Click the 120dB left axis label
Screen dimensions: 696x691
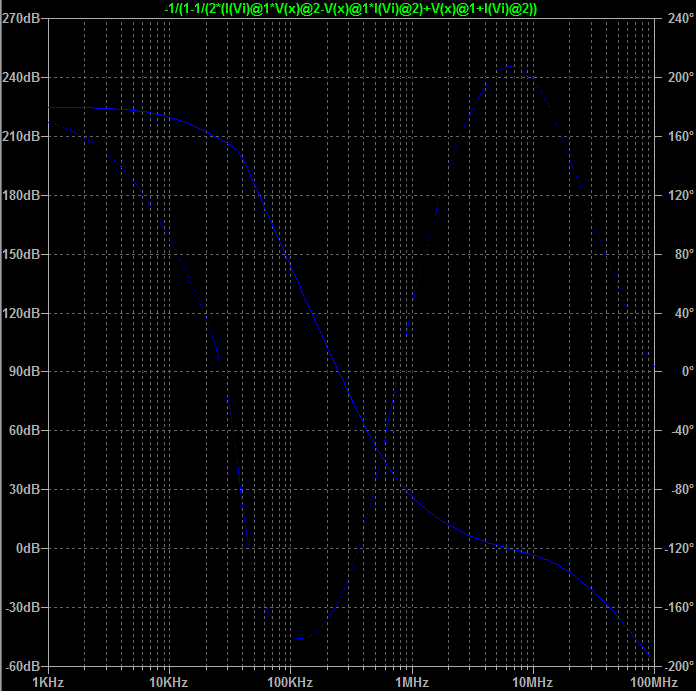21,313
